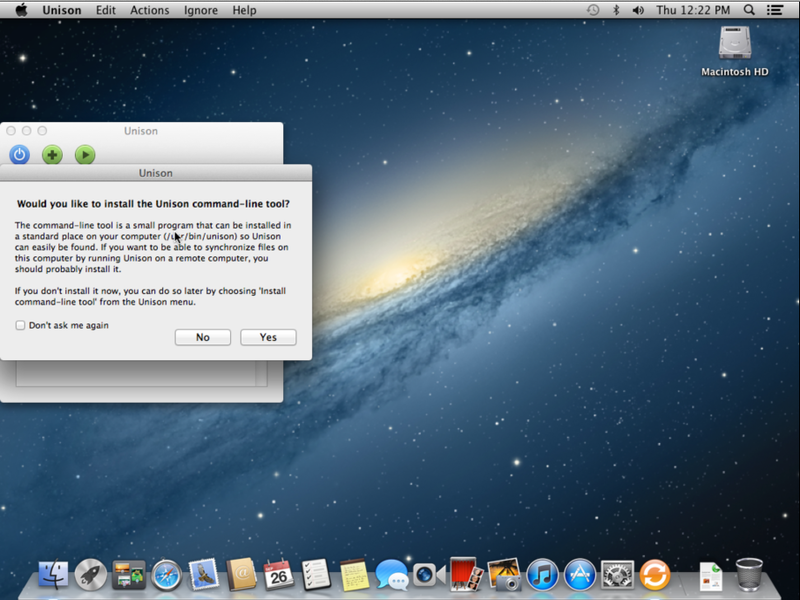
Task: Select the Macintosh HD desktop drive icon
Action: (x=735, y=43)
